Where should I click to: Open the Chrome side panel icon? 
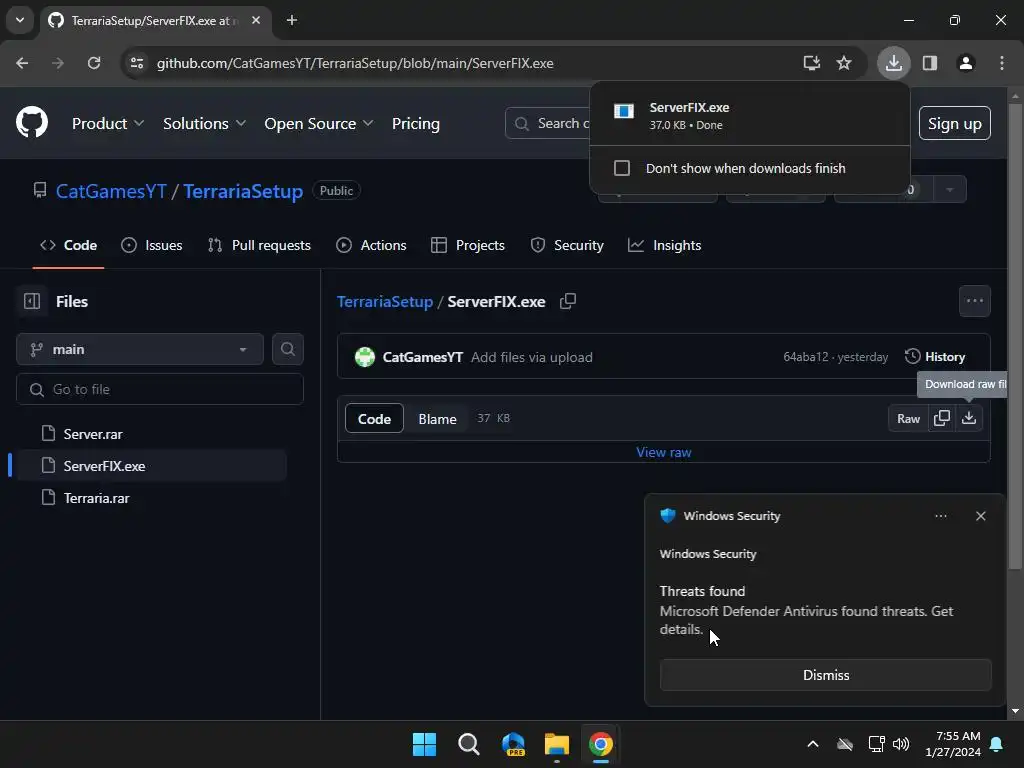[x=930, y=63]
